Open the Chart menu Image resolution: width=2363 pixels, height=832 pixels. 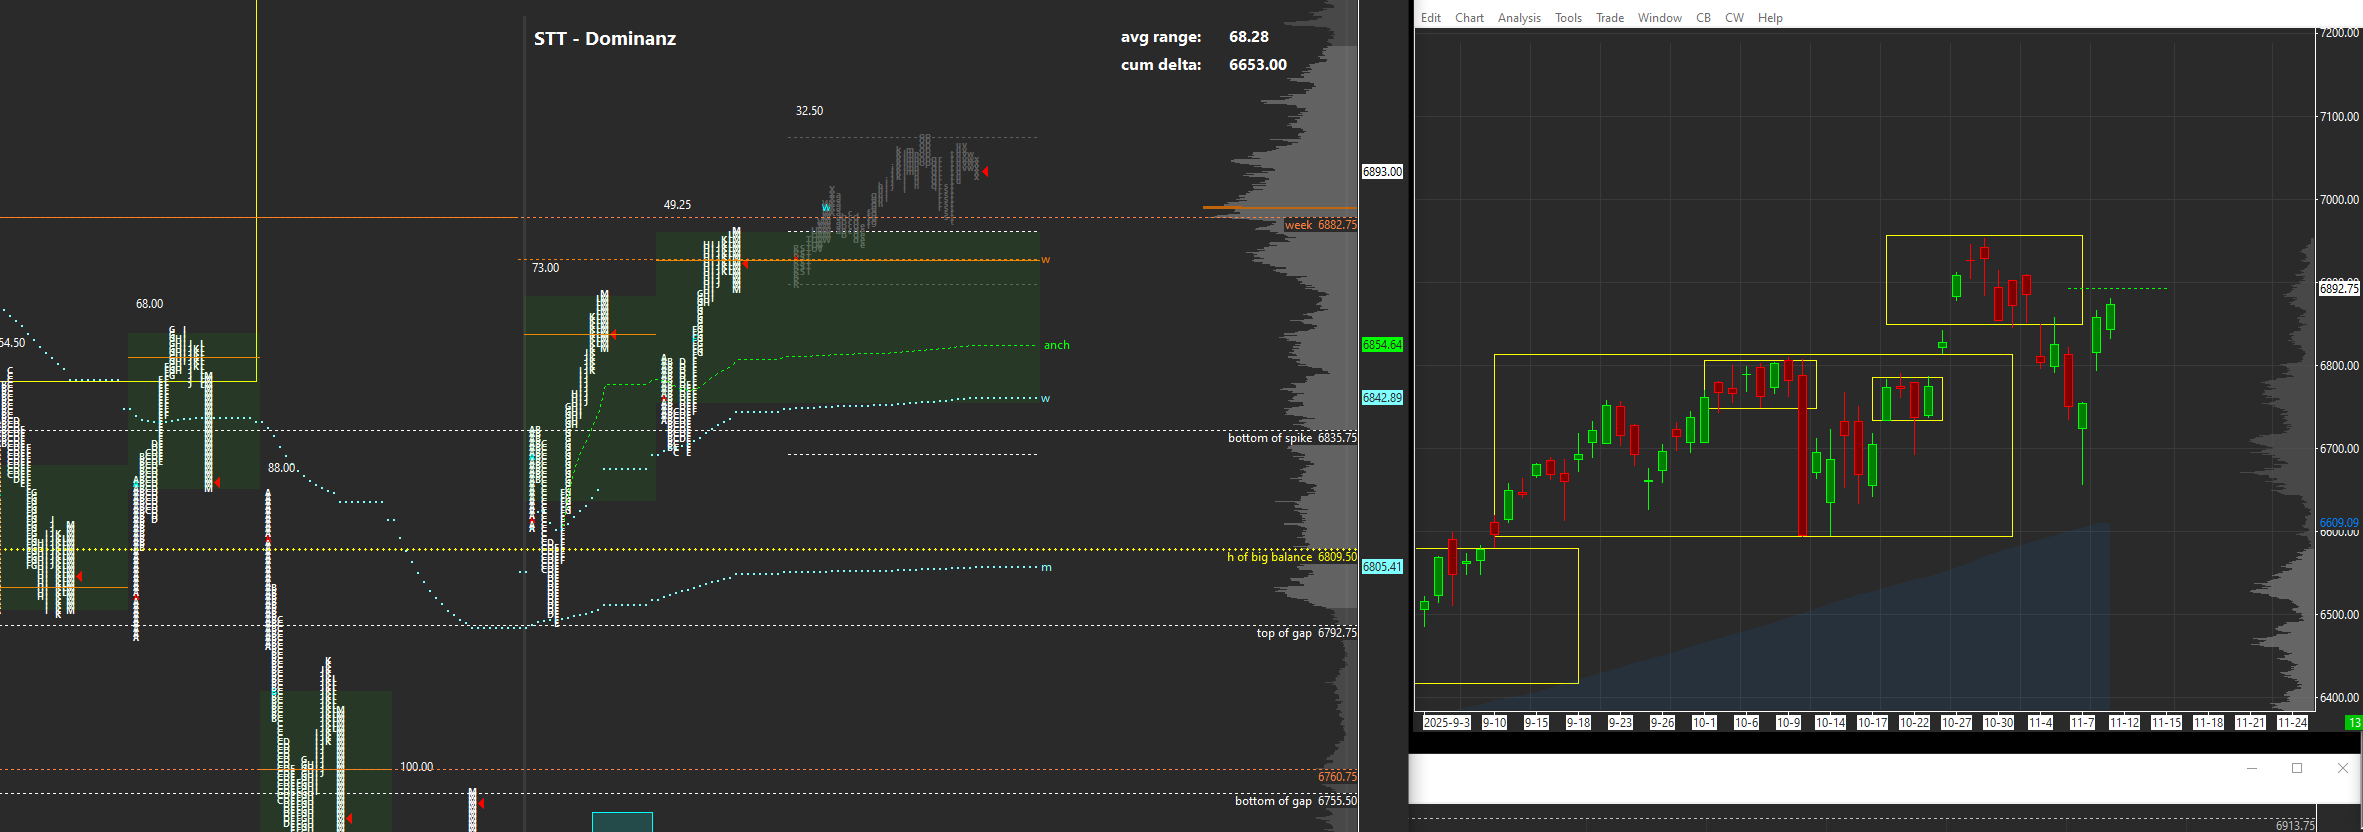[x=1469, y=18]
